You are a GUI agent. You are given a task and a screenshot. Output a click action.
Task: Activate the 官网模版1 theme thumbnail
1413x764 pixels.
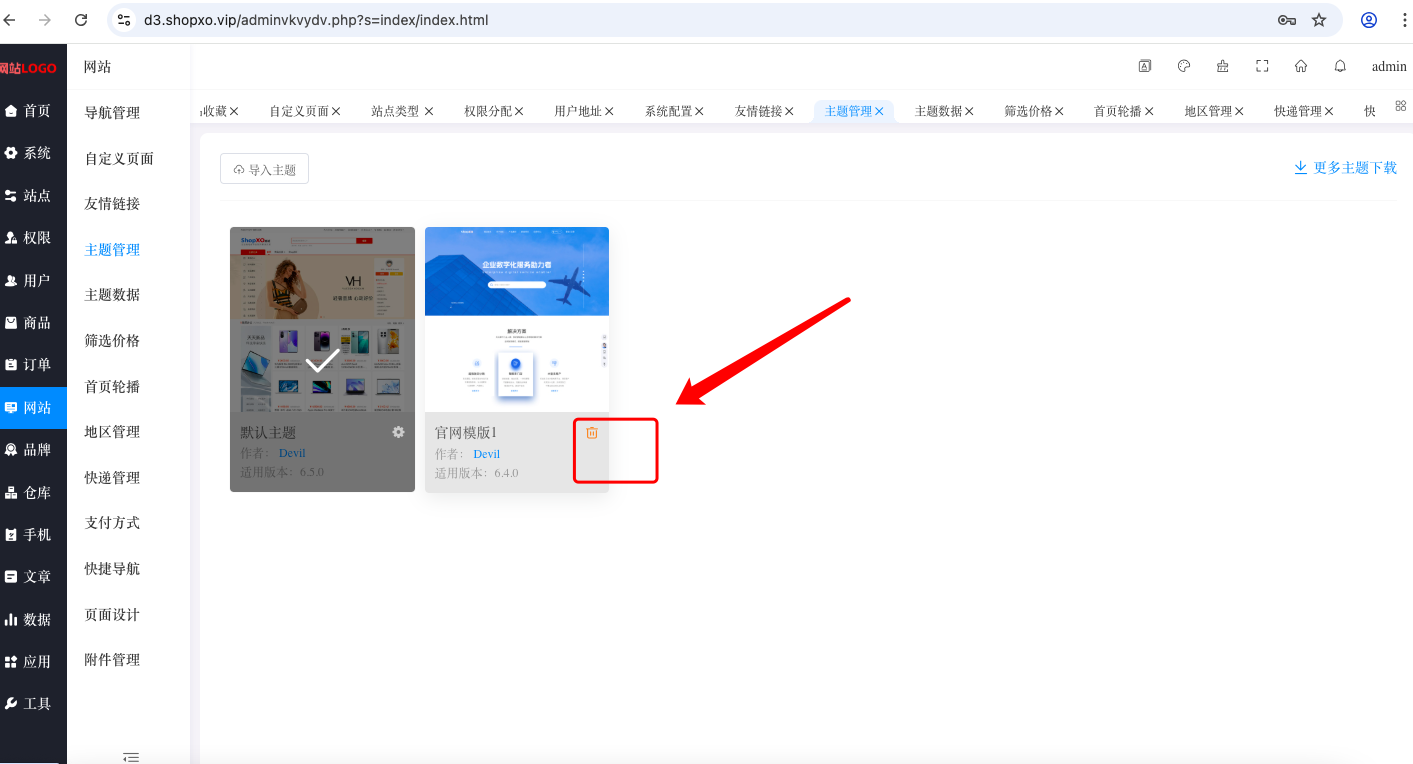point(517,319)
